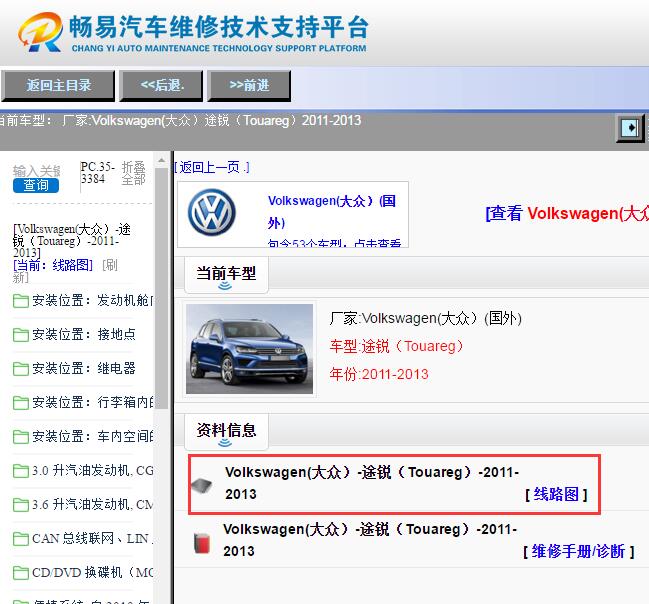Click the blue Touareg car thumbnail

click(x=250, y=349)
